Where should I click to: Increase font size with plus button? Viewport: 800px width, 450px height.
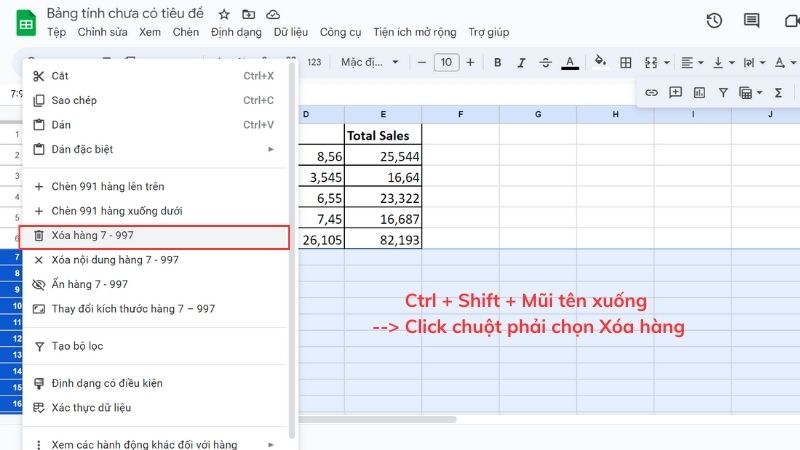click(x=470, y=62)
